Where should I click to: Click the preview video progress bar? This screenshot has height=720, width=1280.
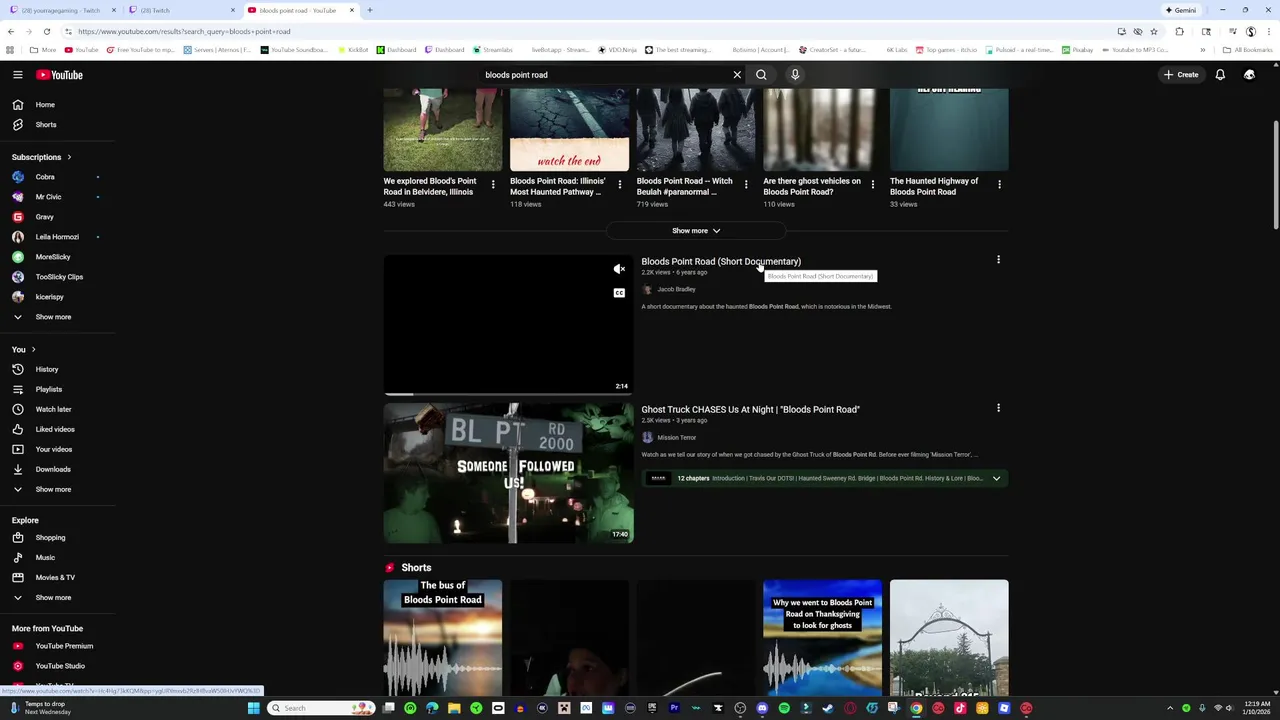click(509, 394)
